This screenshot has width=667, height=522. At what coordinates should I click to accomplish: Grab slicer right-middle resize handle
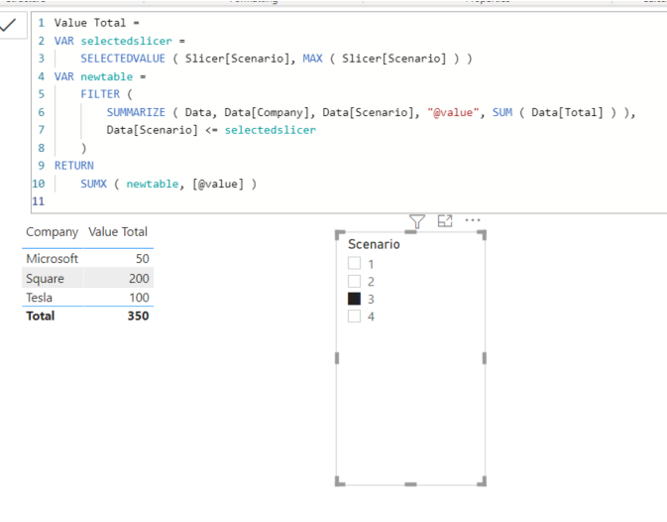[484, 358]
